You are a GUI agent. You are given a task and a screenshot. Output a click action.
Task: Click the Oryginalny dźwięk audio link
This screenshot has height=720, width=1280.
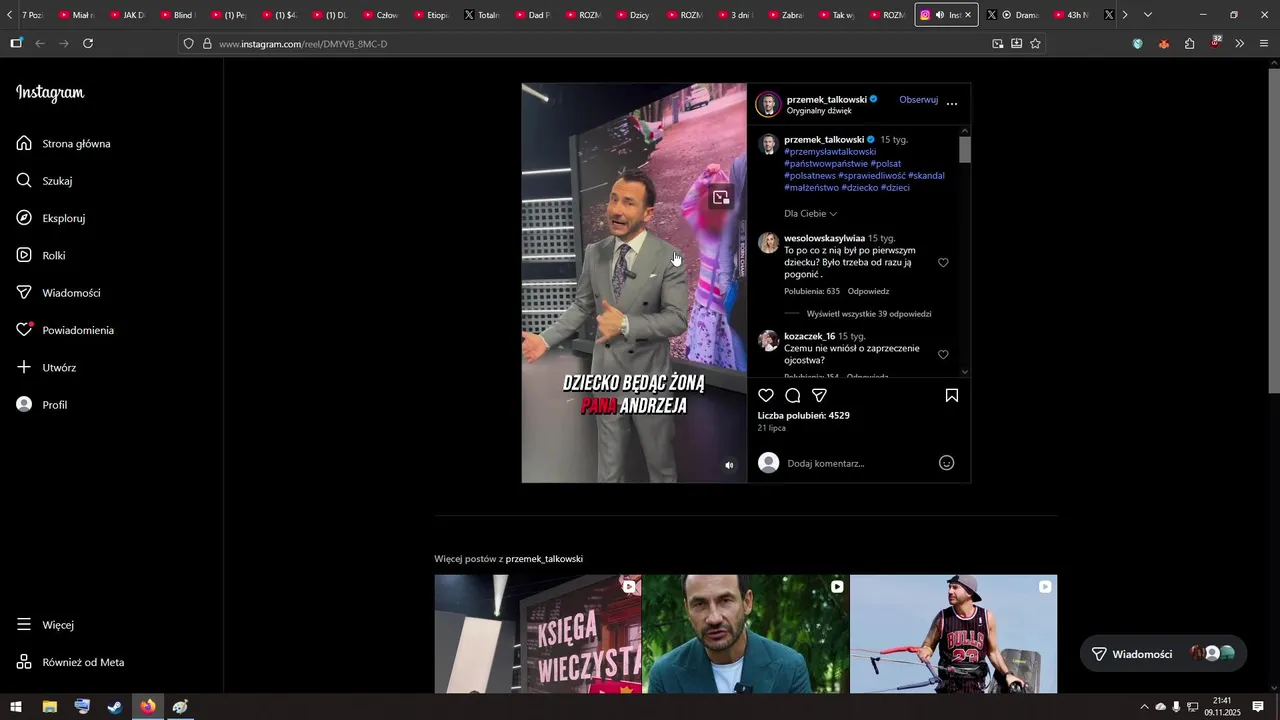pyautogui.click(x=819, y=111)
